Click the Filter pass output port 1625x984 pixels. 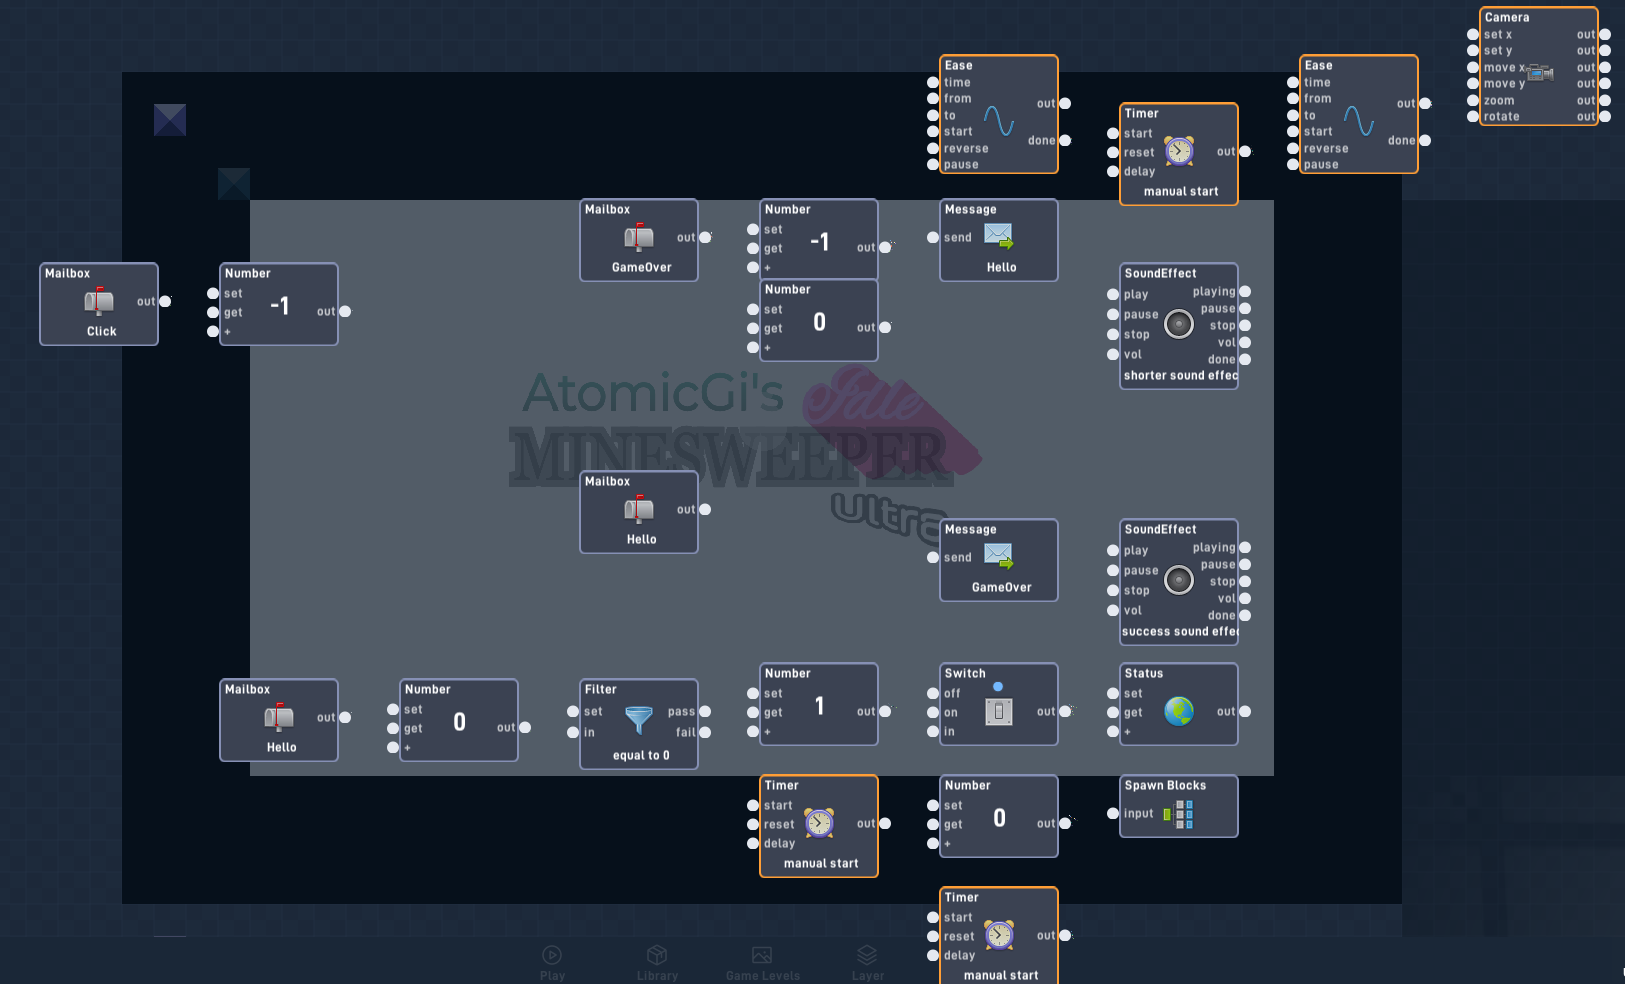pyautogui.click(x=705, y=712)
